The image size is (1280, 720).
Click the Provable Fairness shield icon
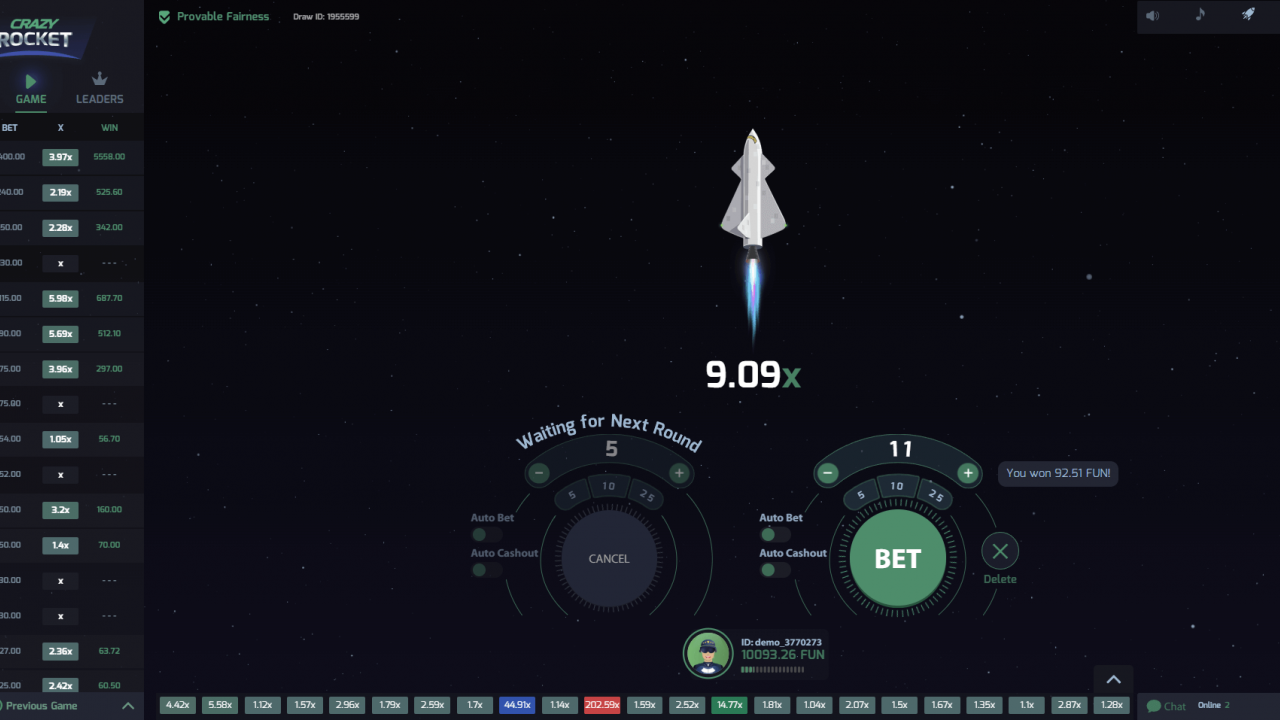click(x=165, y=16)
